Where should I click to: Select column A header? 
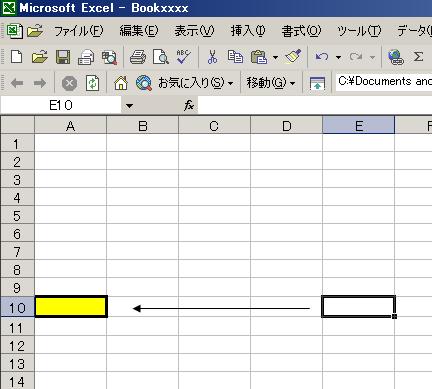(x=71, y=126)
